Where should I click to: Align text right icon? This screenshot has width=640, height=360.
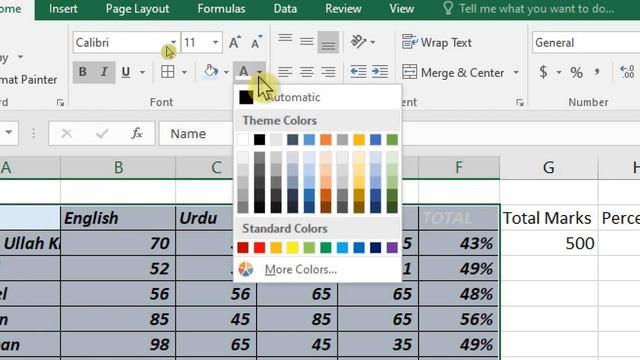click(x=328, y=72)
